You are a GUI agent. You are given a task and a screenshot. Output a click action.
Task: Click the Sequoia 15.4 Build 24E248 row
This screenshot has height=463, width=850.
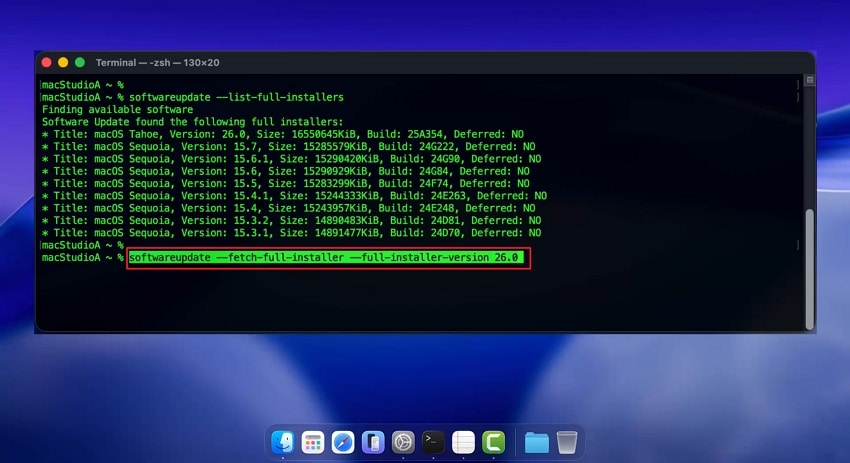[289, 208]
